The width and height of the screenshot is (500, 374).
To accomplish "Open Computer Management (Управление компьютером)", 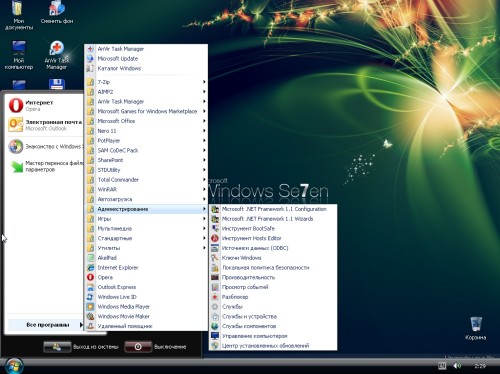I will (x=273, y=336).
